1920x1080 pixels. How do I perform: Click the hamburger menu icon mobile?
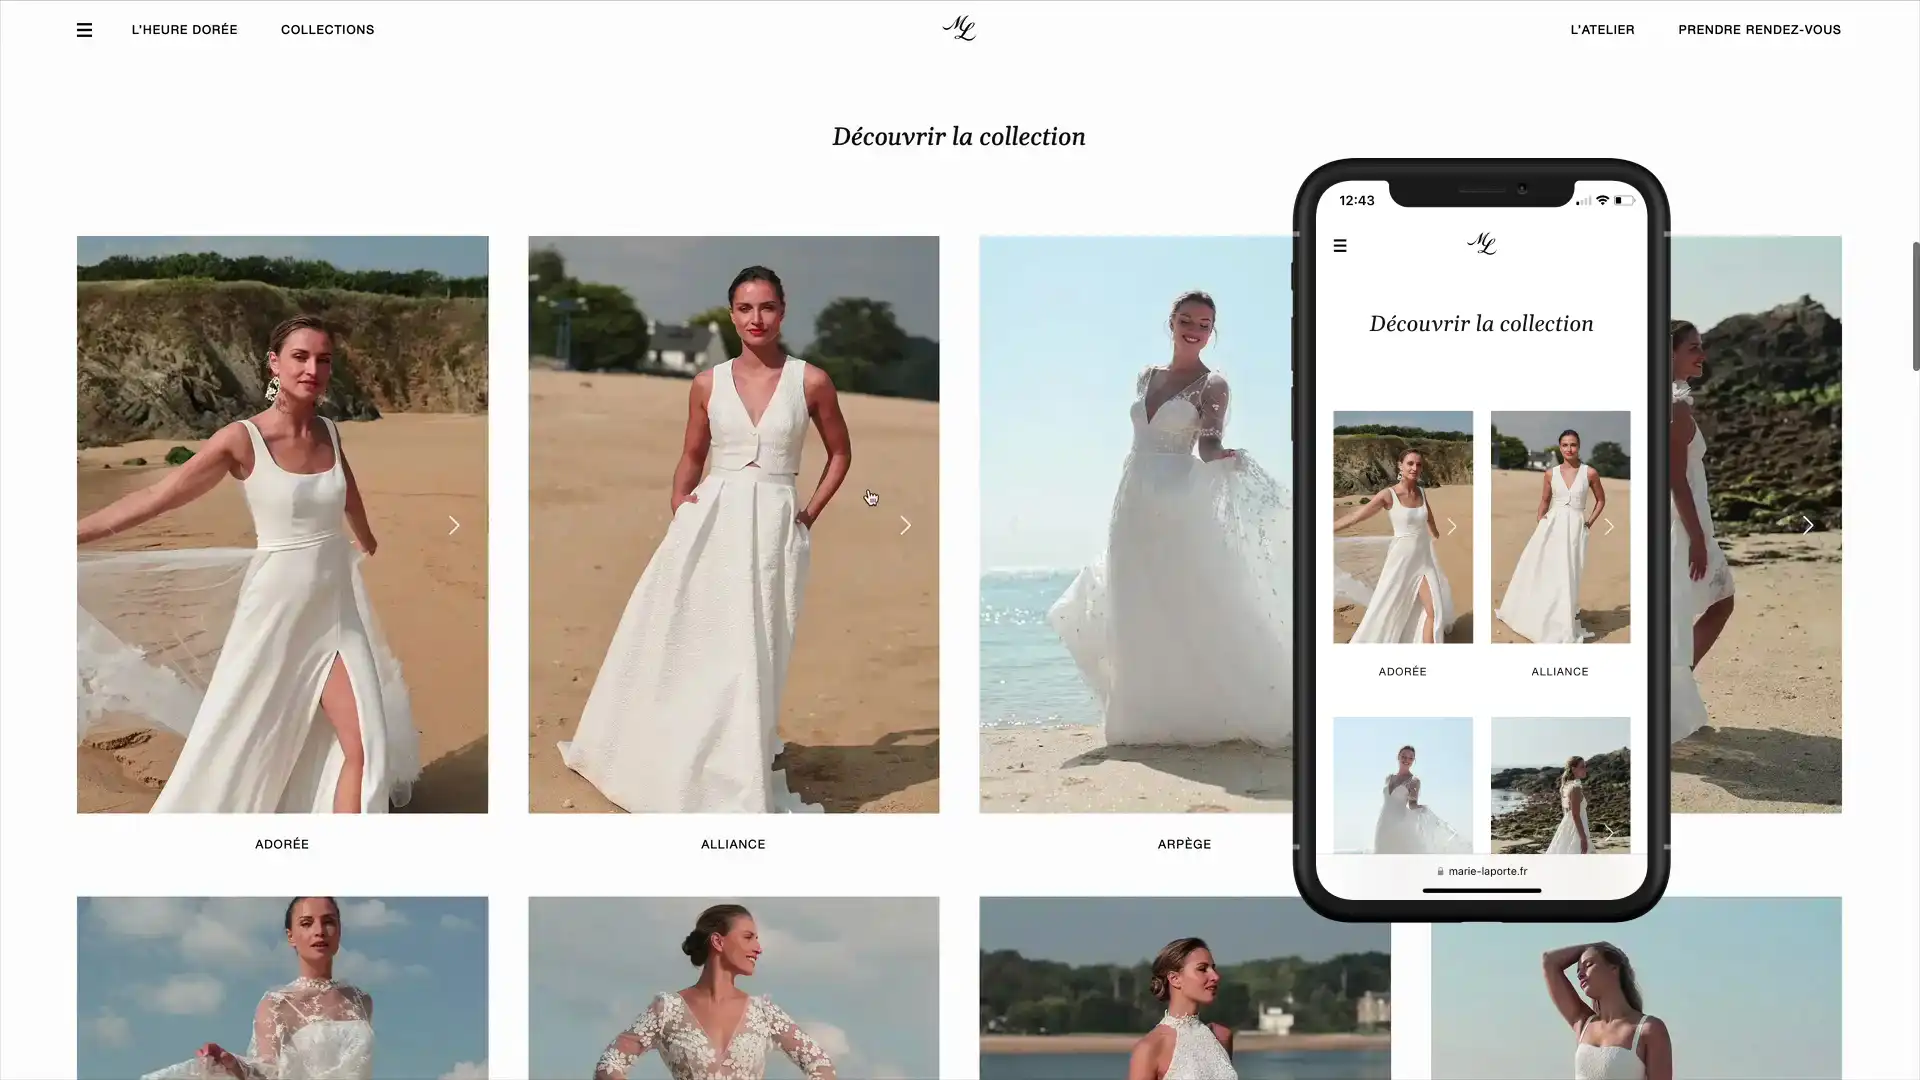pos(1340,245)
